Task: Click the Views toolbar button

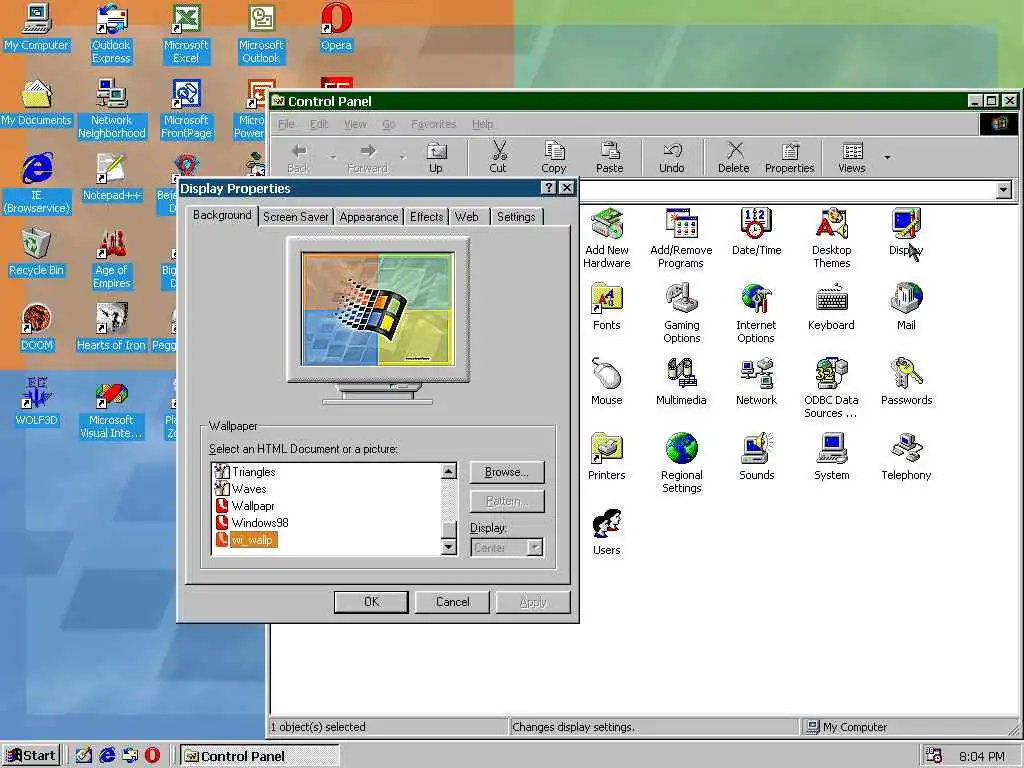Action: (852, 157)
